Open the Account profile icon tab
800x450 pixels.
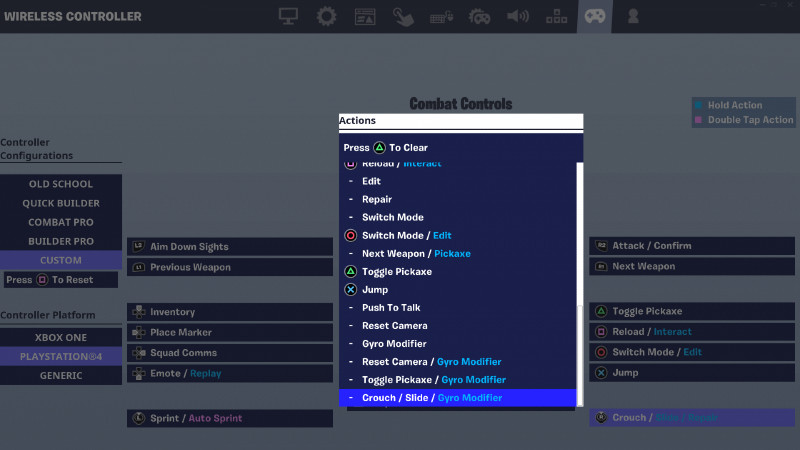click(632, 17)
